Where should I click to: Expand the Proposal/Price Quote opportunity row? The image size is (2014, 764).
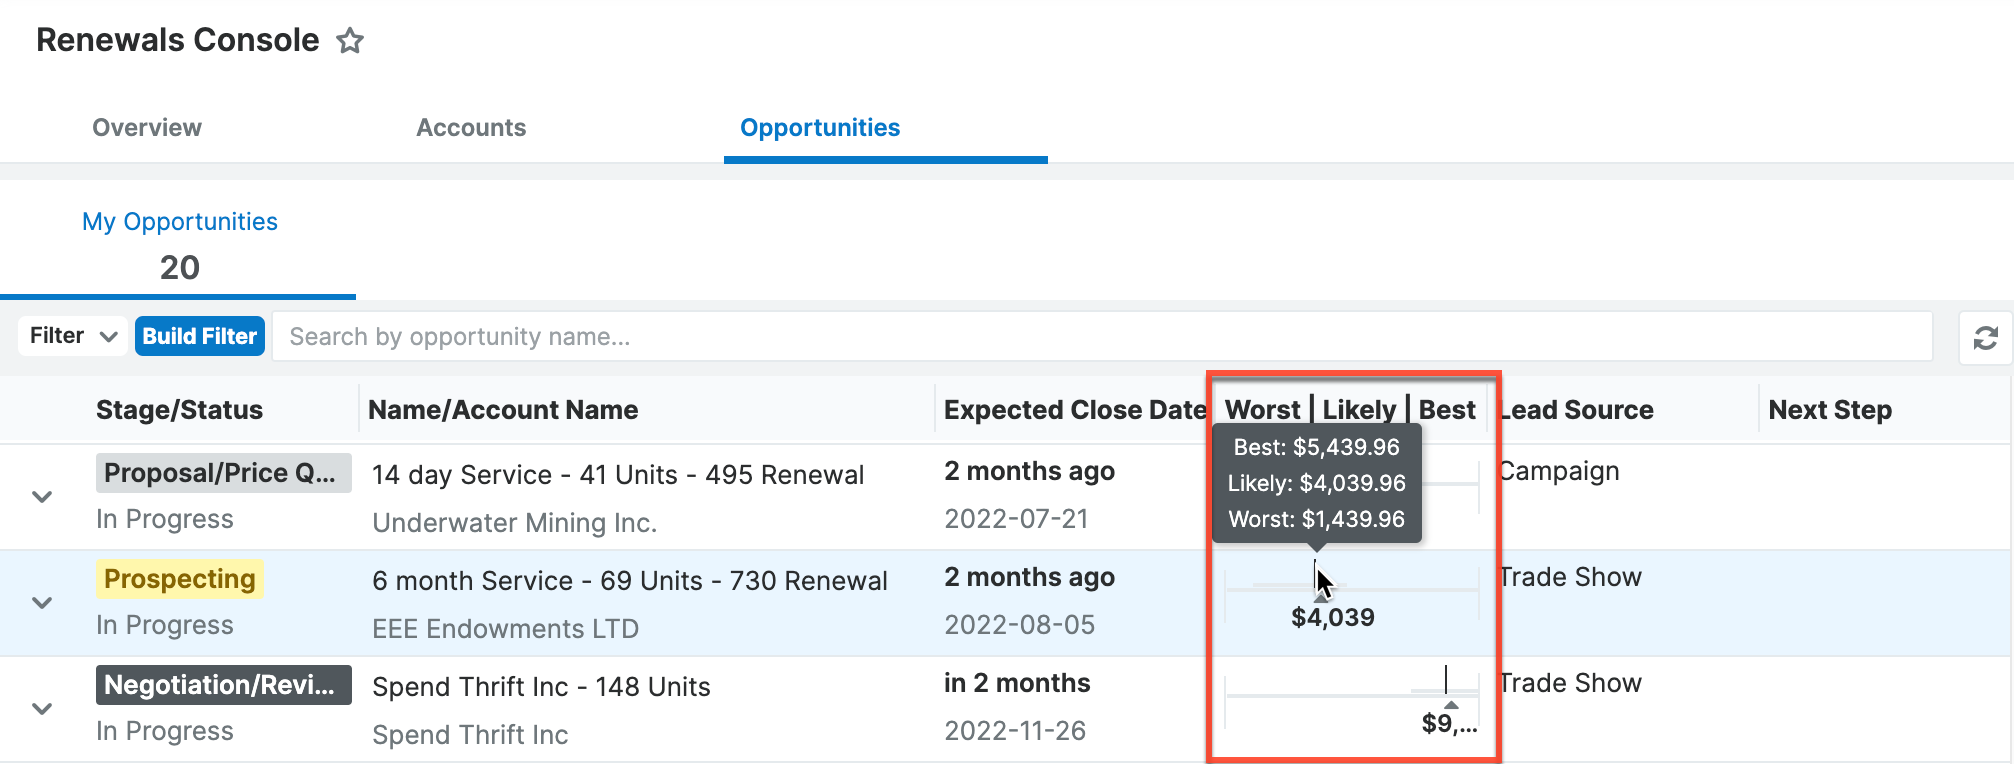click(42, 497)
